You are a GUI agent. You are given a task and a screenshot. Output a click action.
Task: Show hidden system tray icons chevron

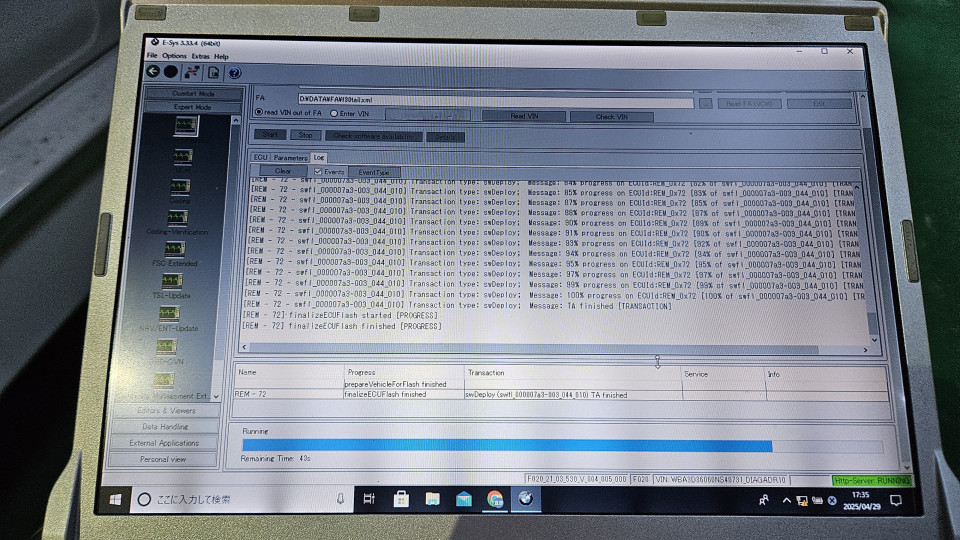786,501
